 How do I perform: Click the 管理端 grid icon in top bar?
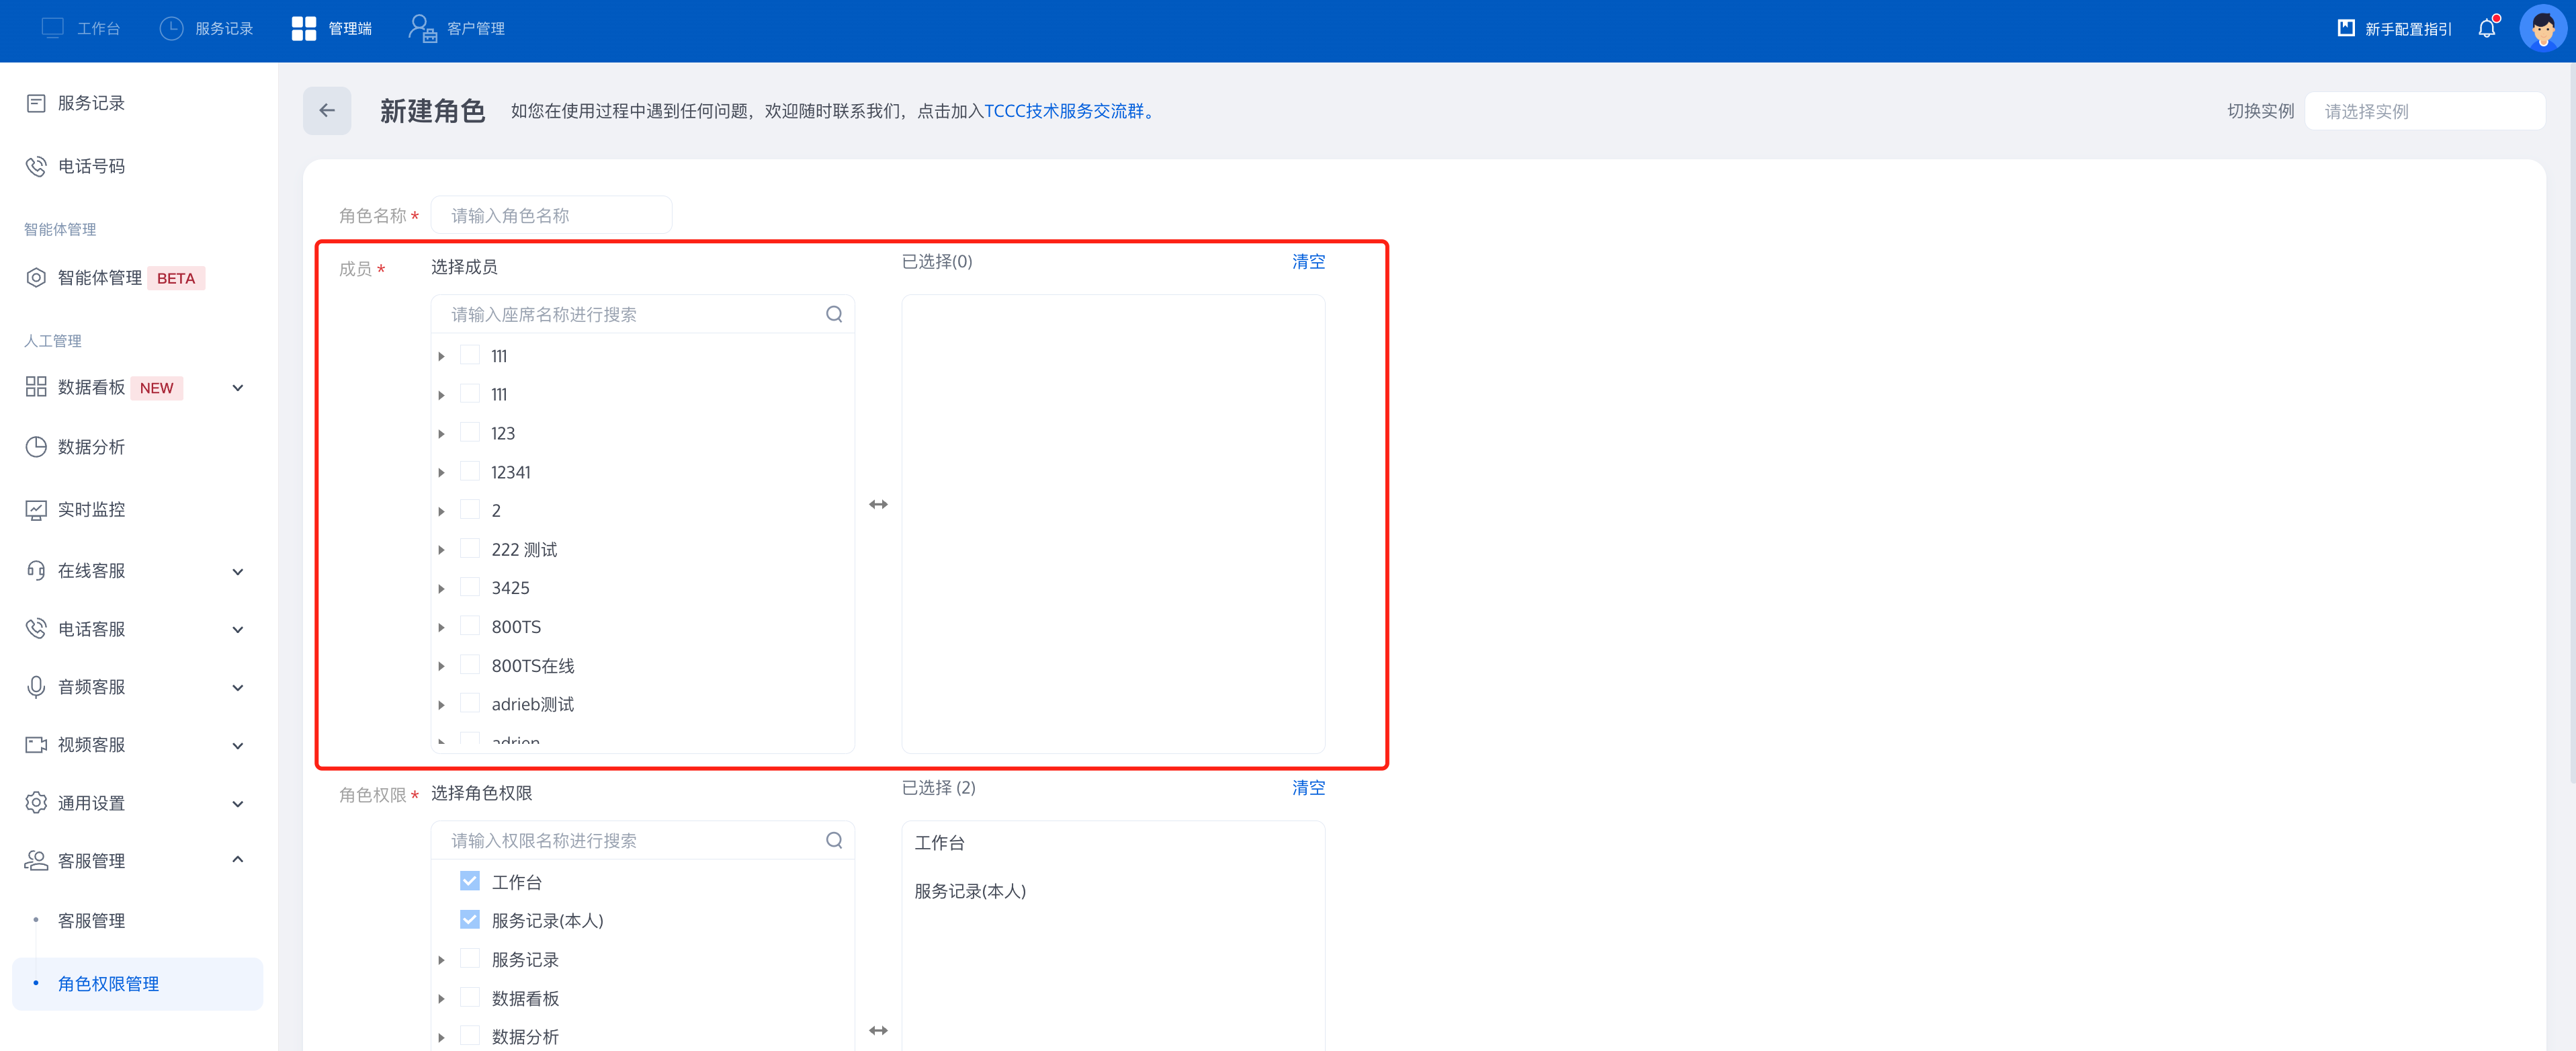[x=304, y=28]
